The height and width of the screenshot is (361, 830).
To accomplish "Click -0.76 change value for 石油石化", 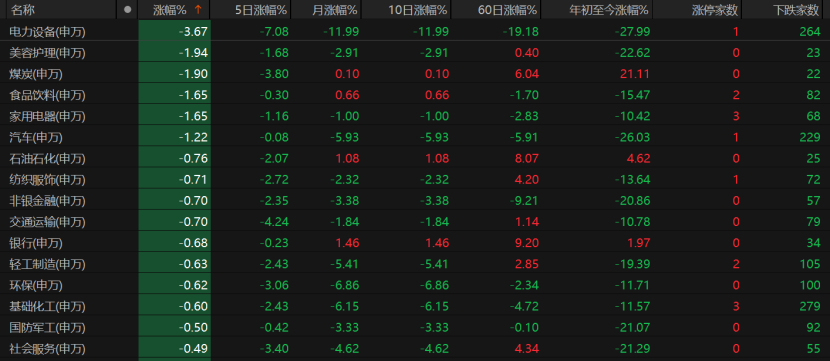I will 193,158.
